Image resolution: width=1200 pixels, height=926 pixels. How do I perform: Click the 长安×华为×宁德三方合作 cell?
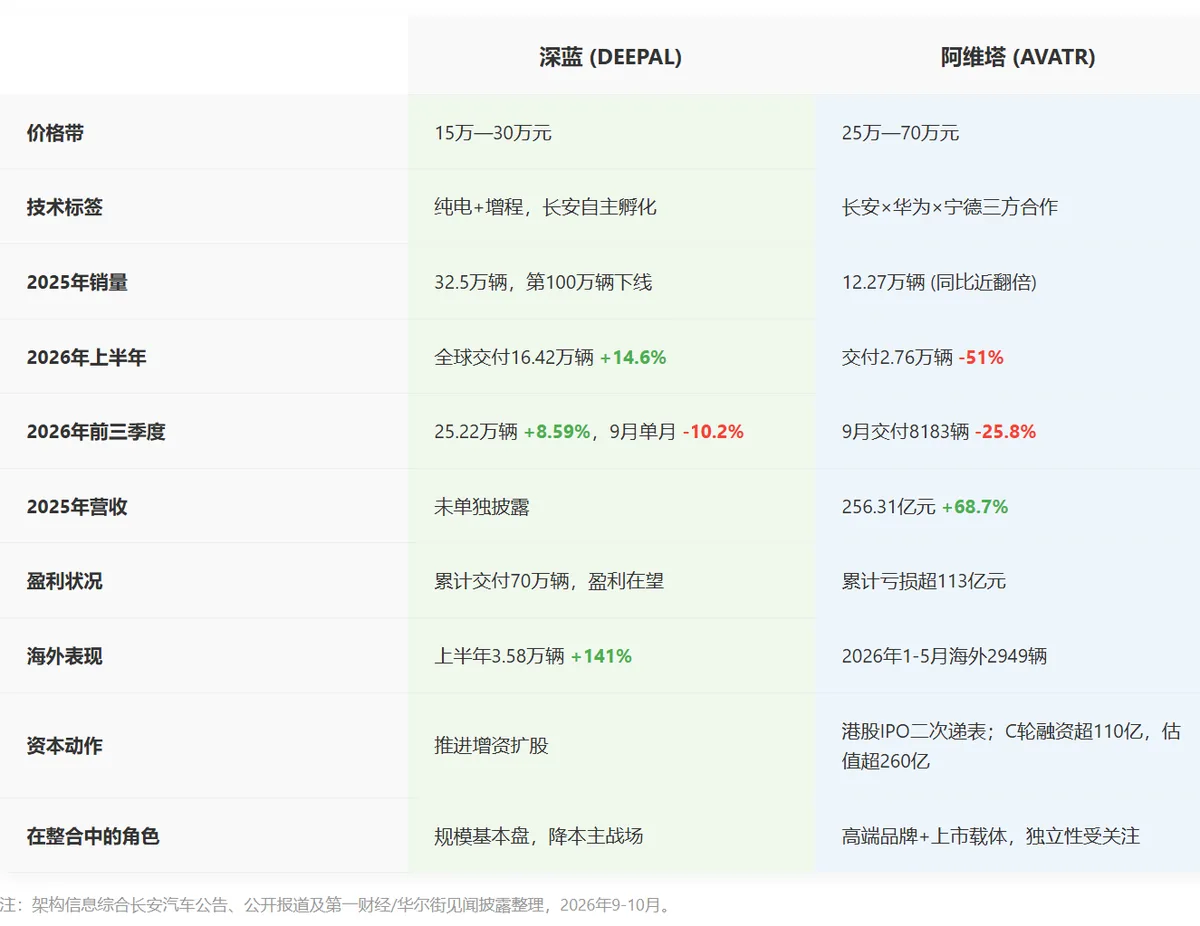click(x=1007, y=207)
